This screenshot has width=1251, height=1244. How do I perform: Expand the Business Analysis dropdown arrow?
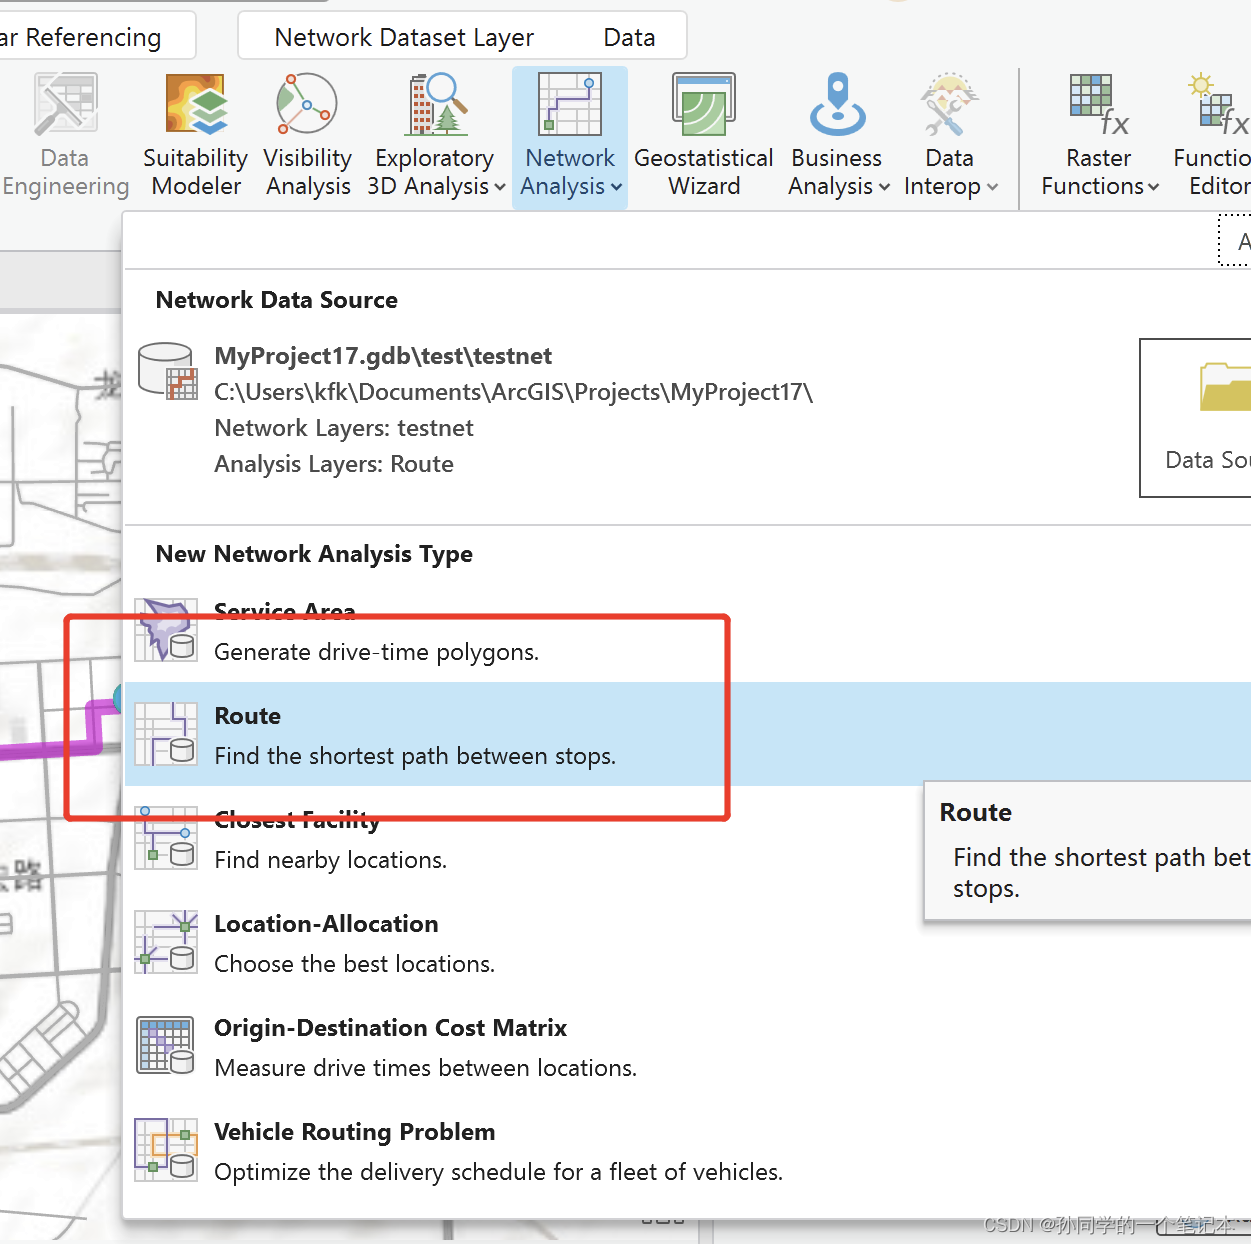(x=884, y=187)
